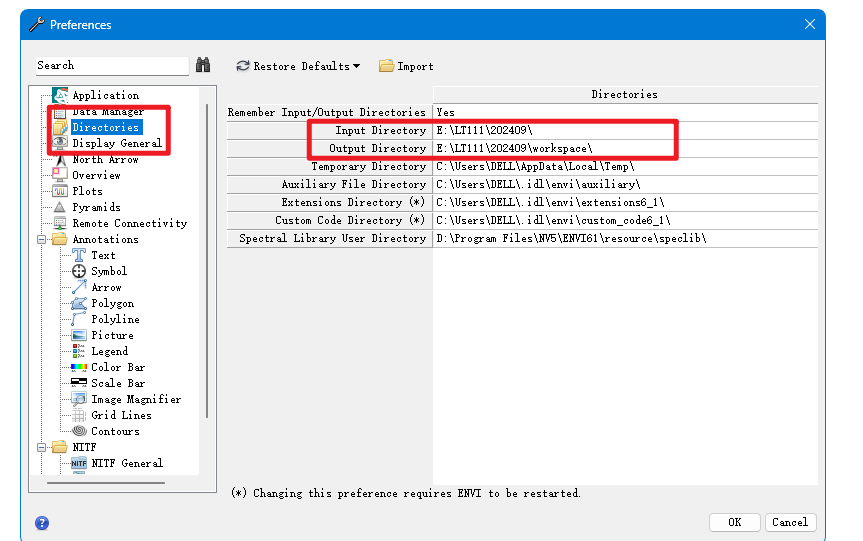Open help with the question mark icon
Viewport: 863px width, 541px height.
coord(42,523)
